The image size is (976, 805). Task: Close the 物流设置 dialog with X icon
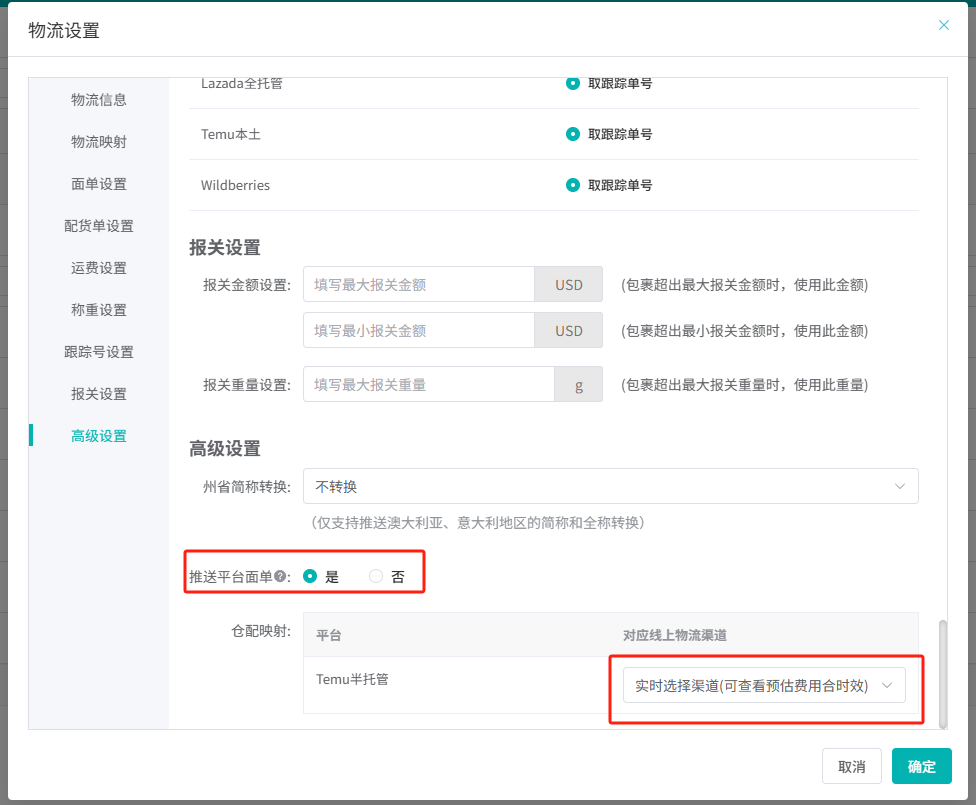(x=943, y=25)
